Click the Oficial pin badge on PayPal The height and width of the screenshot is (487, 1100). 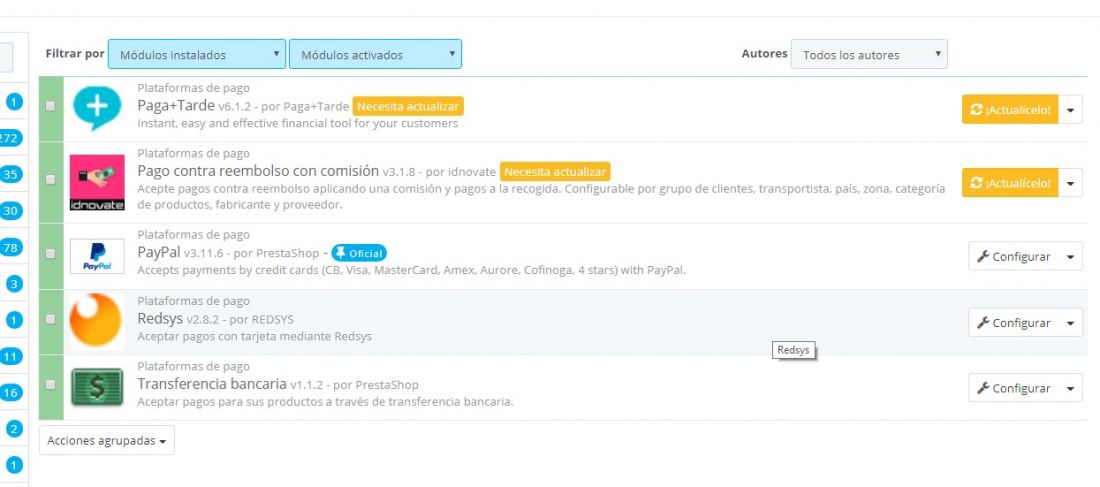(358, 253)
